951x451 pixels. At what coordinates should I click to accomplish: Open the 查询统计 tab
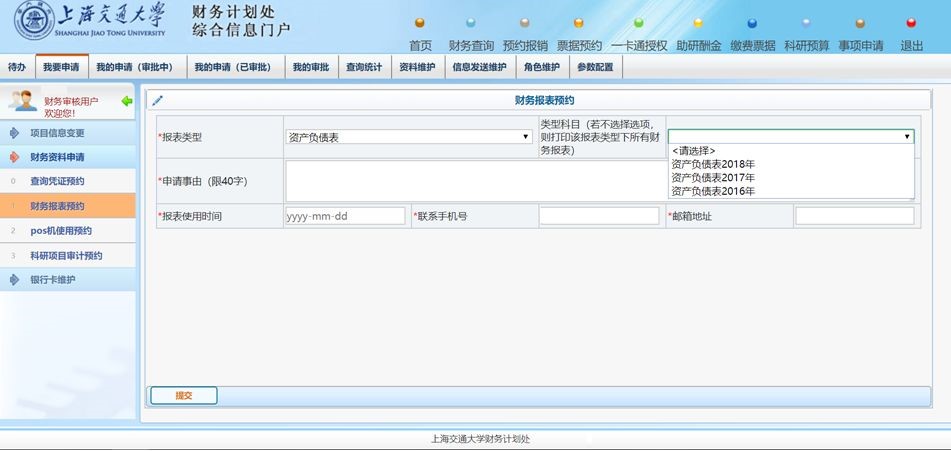point(364,67)
